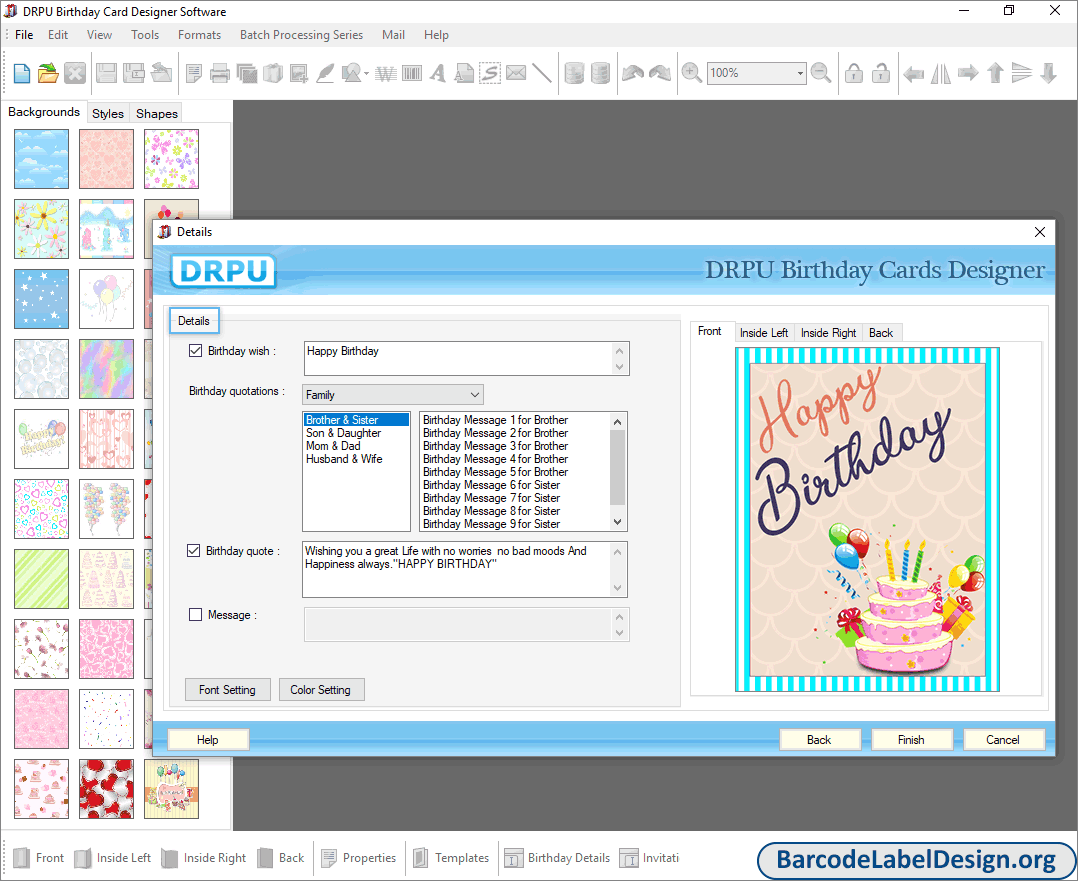Click inside the Birthday wish text field
Viewport: 1078px width, 881px height.
[459, 358]
